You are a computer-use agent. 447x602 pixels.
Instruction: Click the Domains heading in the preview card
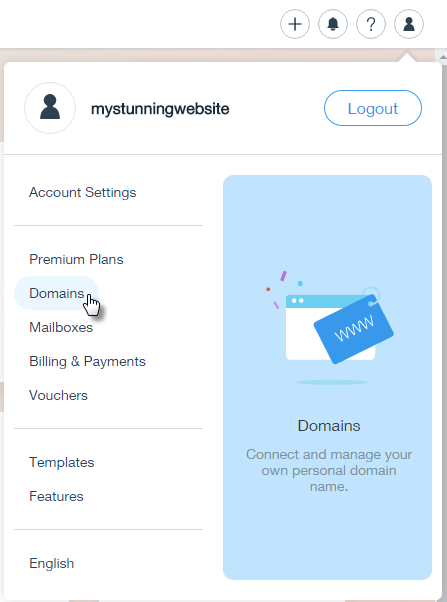(329, 426)
